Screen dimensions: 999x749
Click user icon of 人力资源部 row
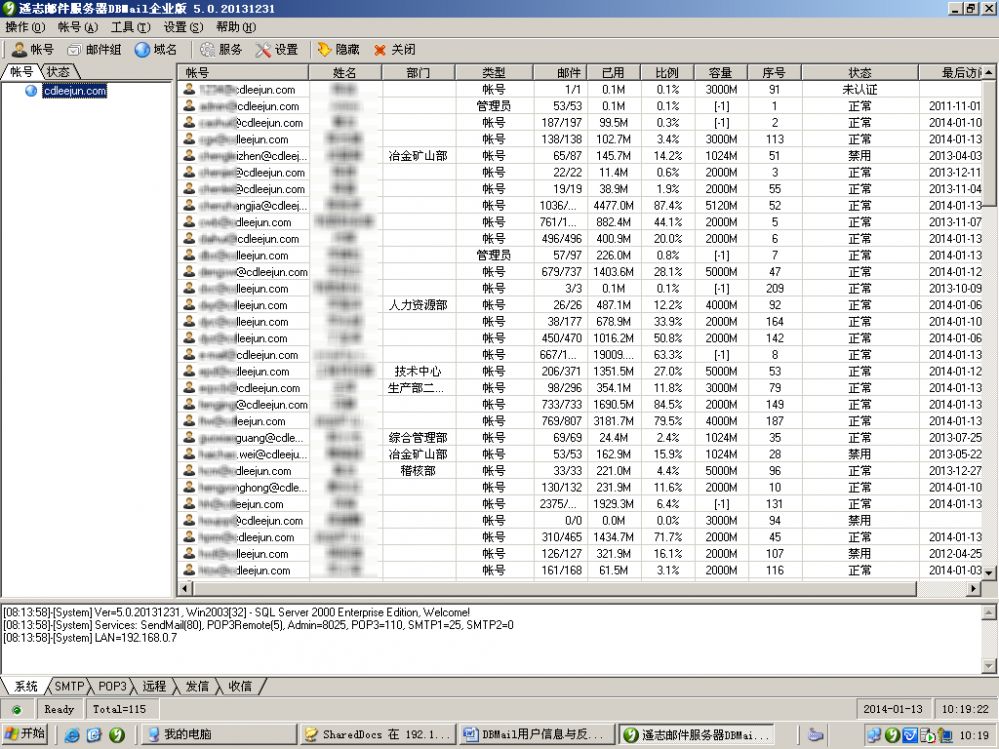click(189, 304)
